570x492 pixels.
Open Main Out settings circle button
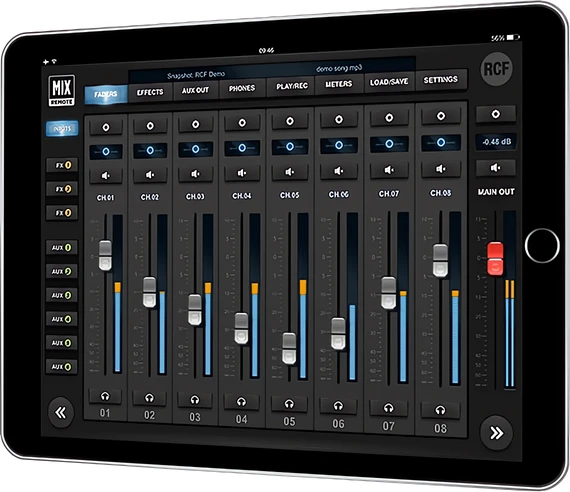(495, 114)
